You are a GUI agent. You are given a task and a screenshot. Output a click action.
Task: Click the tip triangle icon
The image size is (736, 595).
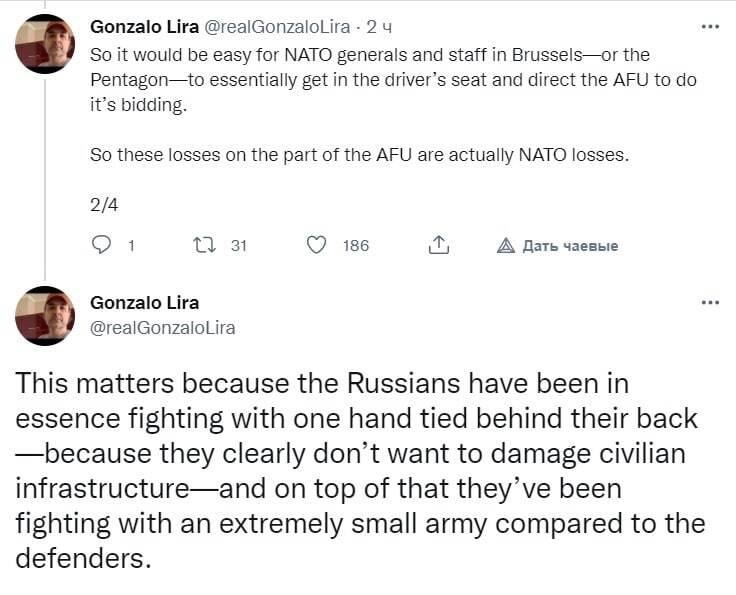coord(506,246)
